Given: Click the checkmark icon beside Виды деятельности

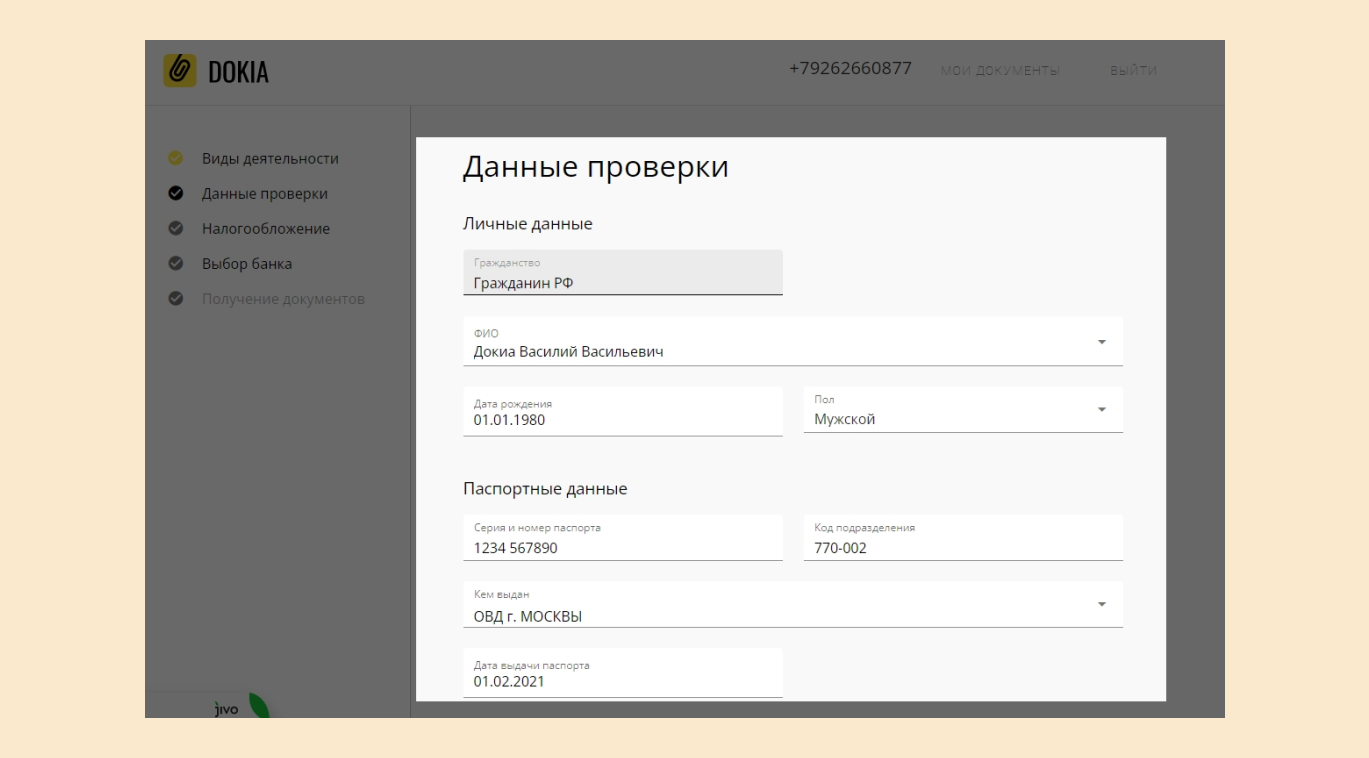Looking at the screenshot, I should tap(175, 158).
